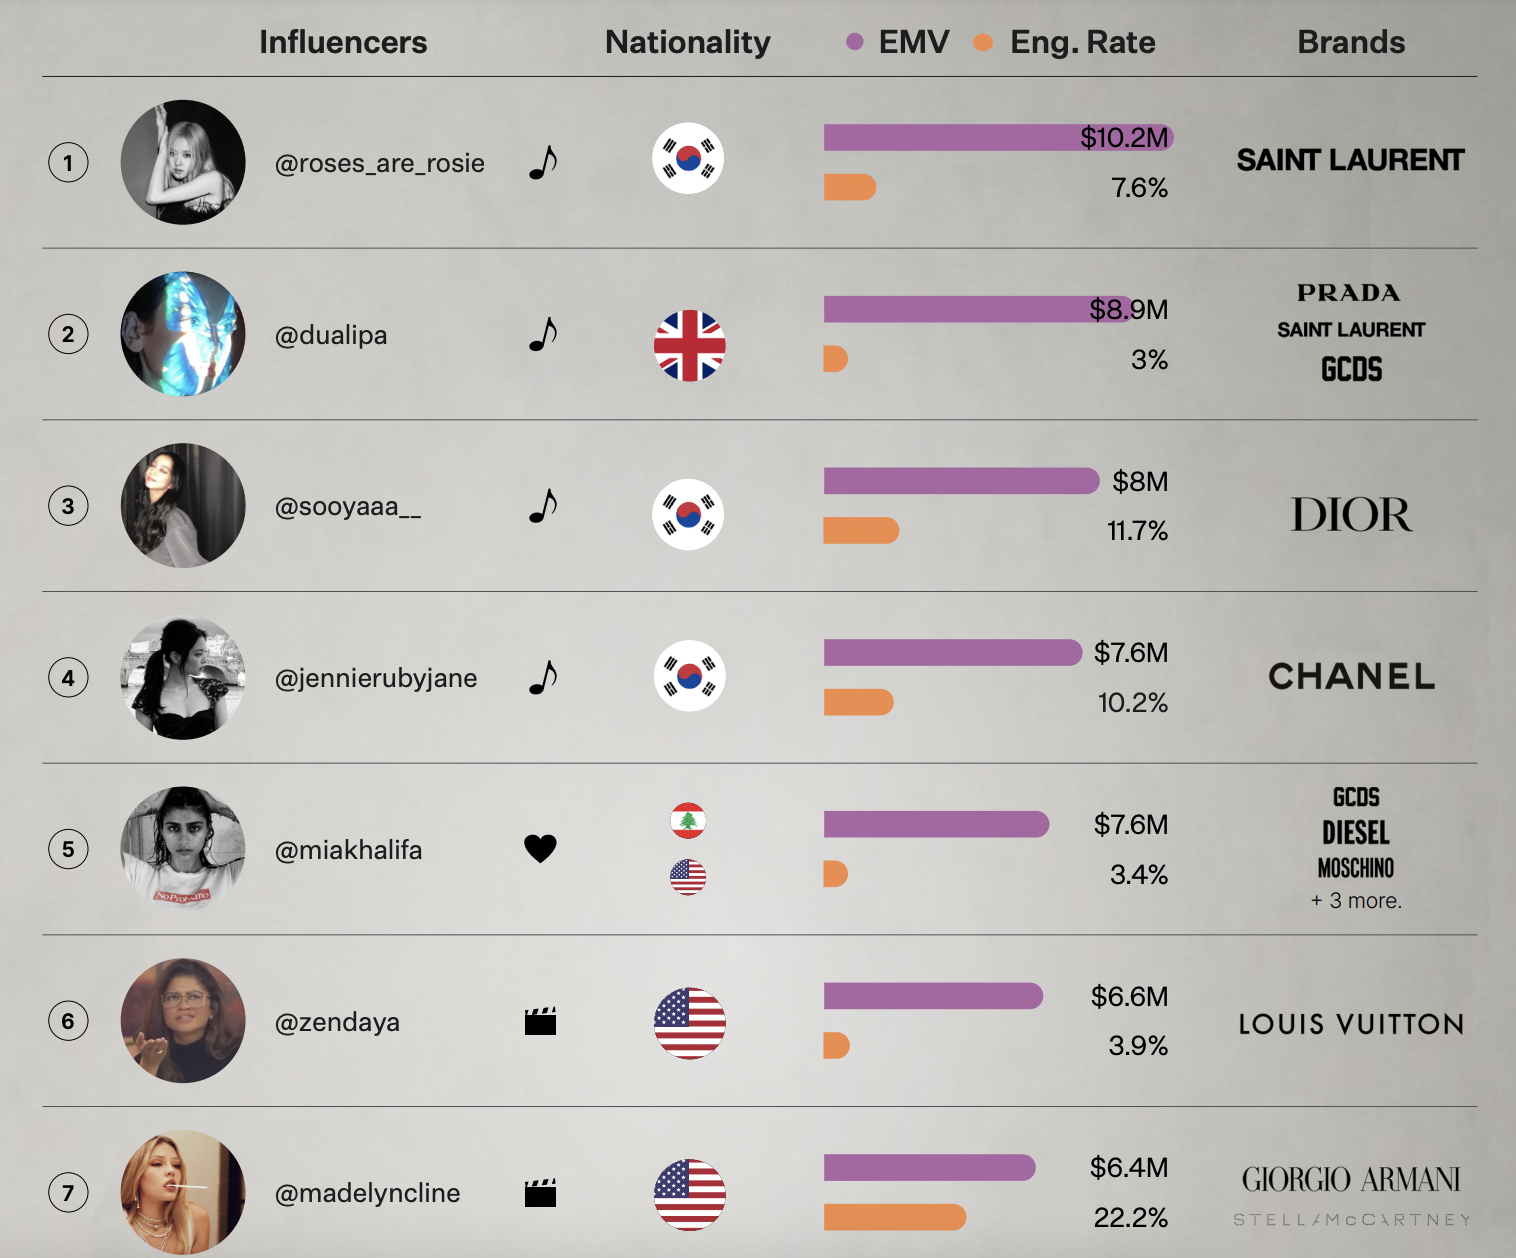
Task: Click music note icon beside @roses_are_rosie
Action: [x=543, y=162]
